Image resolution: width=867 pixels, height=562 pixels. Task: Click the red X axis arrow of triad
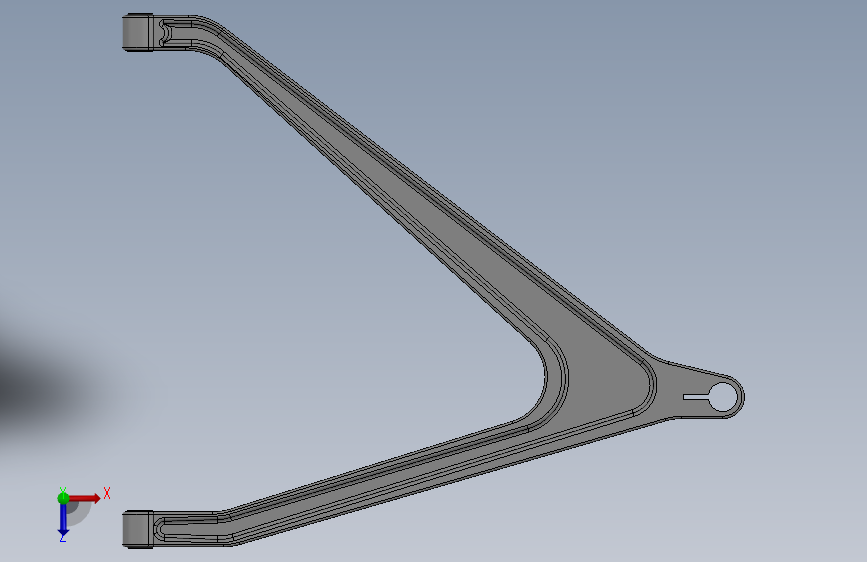point(85,498)
